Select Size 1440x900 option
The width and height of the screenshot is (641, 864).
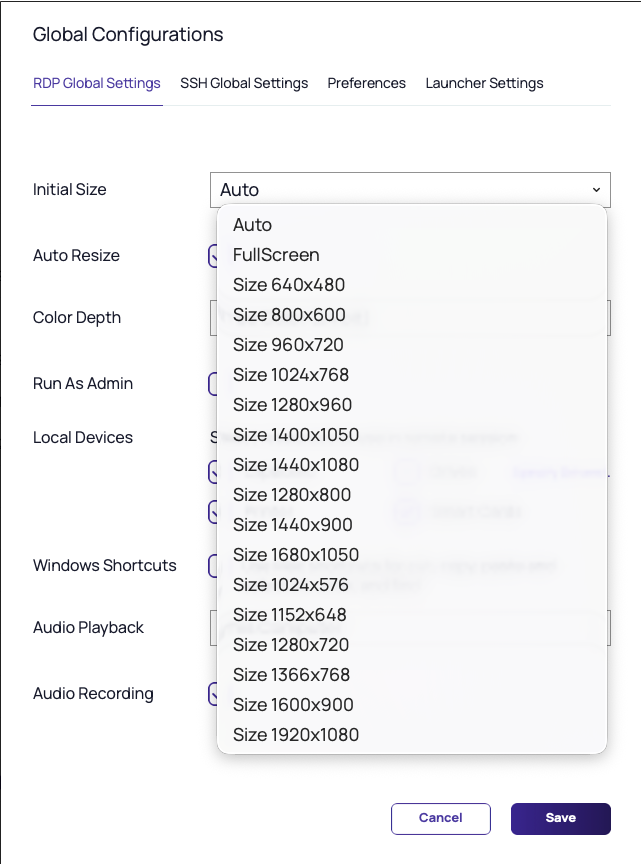click(x=292, y=525)
